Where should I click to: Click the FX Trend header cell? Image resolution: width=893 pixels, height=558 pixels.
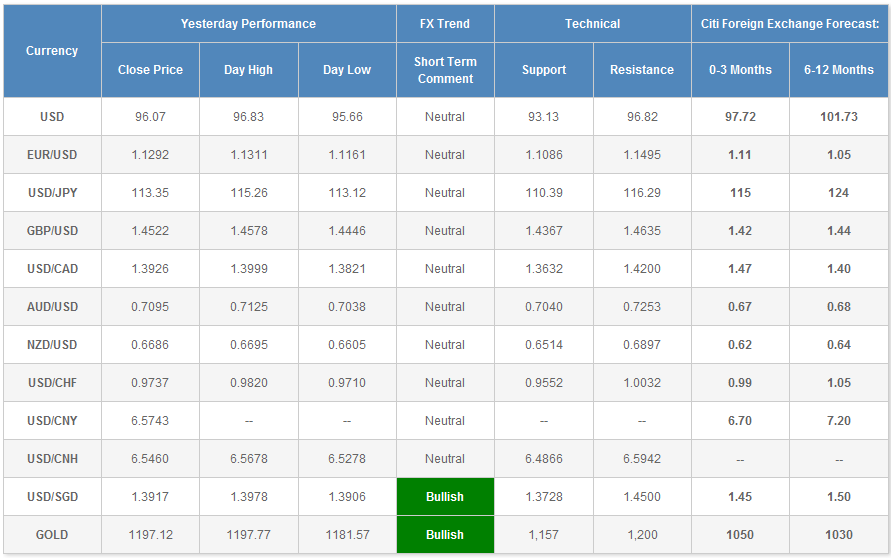pyautogui.click(x=446, y=24)
